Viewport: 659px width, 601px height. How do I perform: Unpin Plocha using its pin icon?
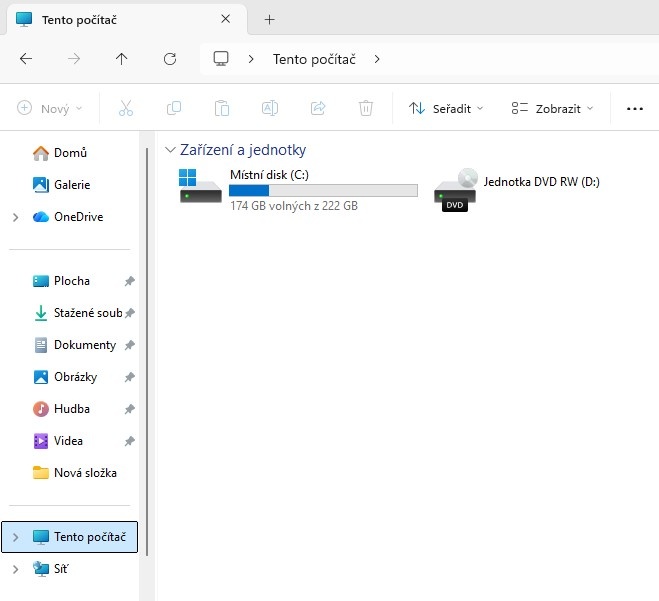coord(129,281)
